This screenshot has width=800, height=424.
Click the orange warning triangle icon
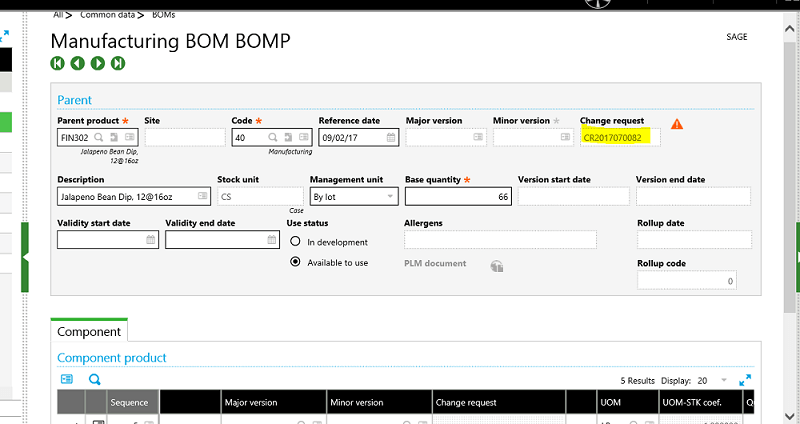pyautogui.click(x=677, y=124)
